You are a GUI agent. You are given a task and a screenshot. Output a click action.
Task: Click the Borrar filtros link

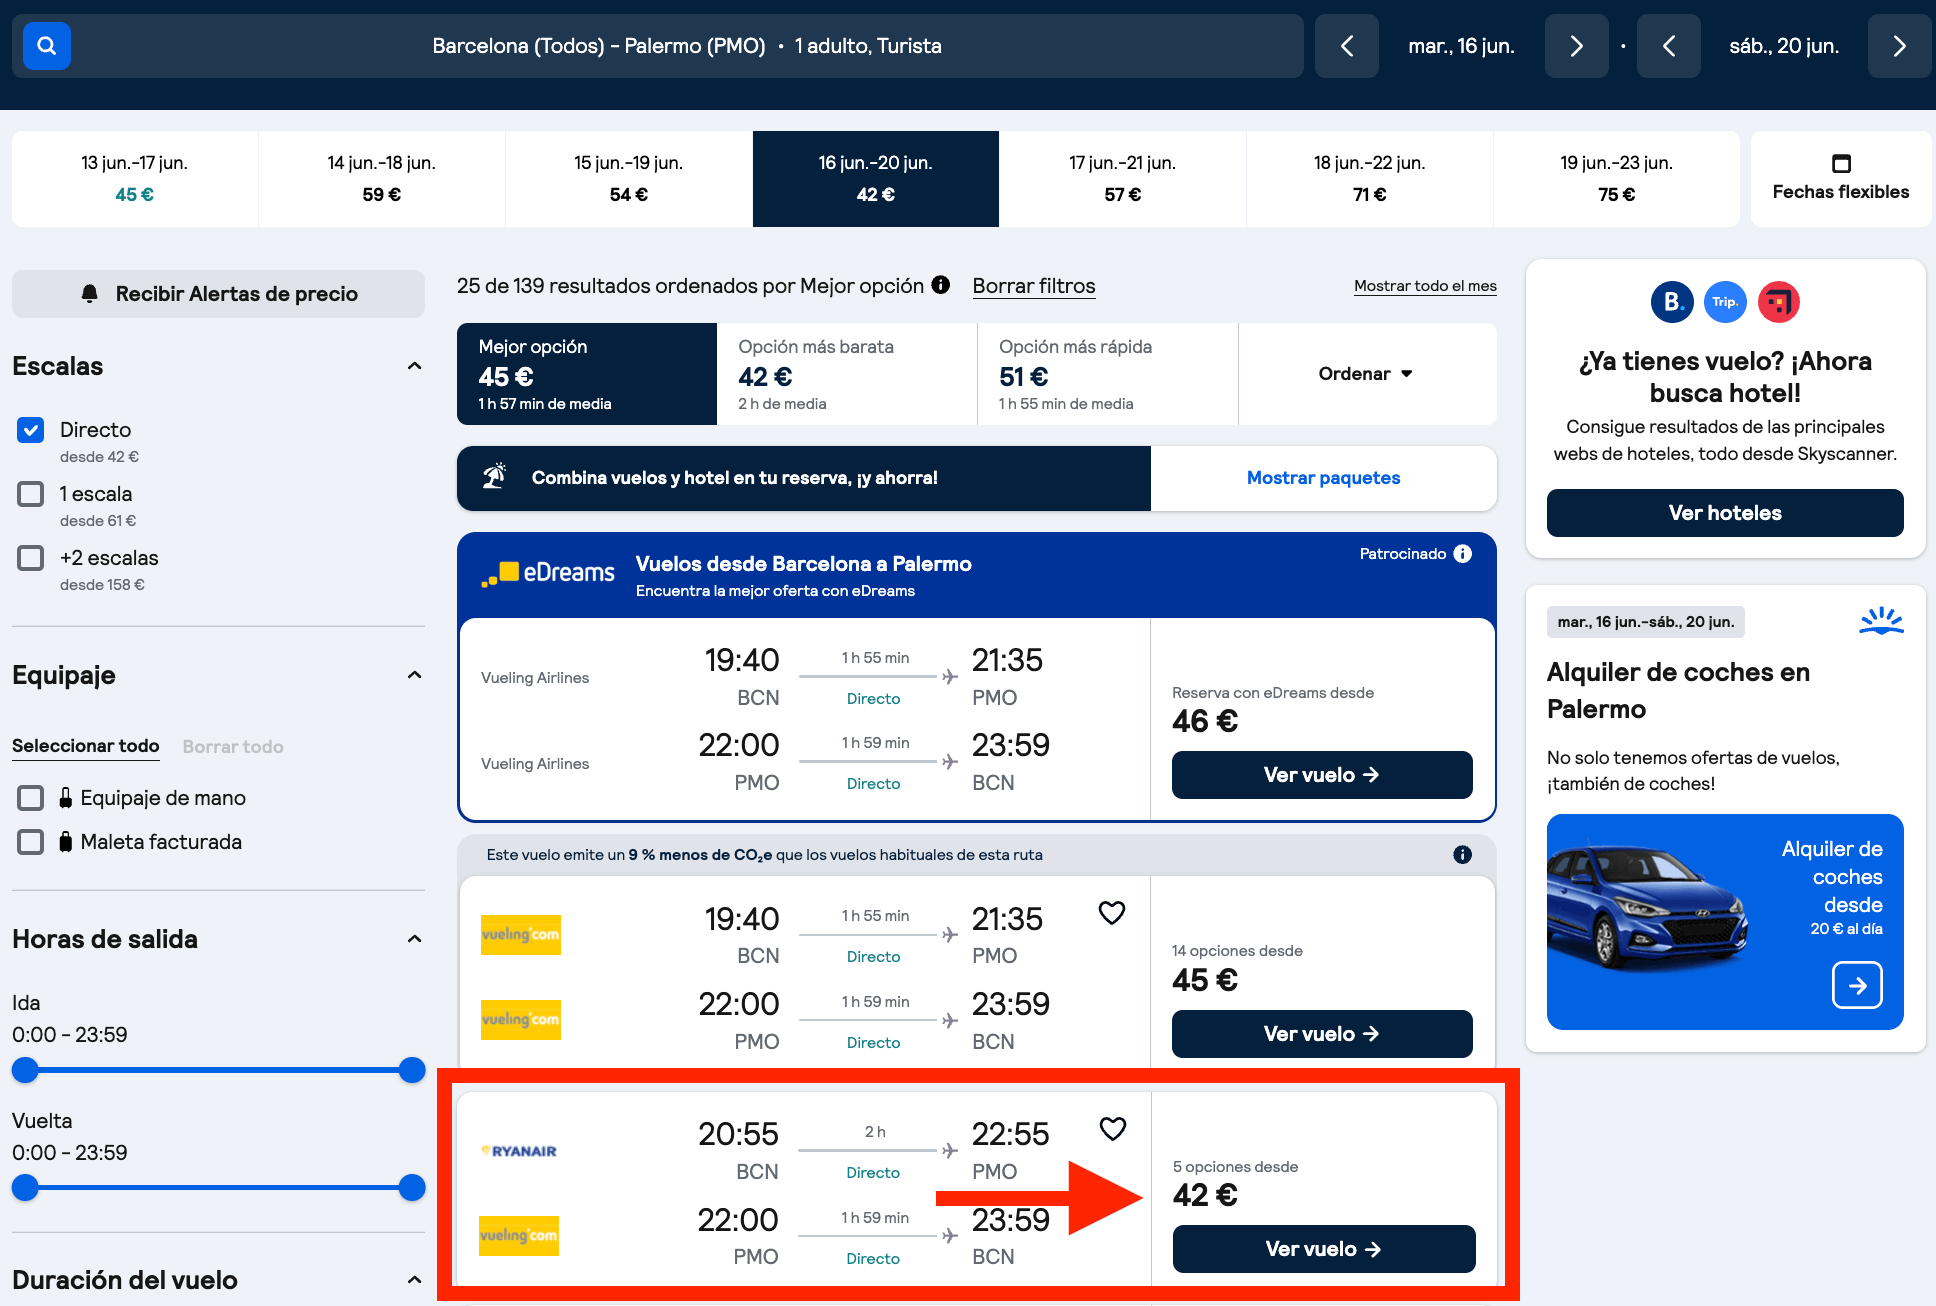pyautogui.click(x=1034, y=286)
